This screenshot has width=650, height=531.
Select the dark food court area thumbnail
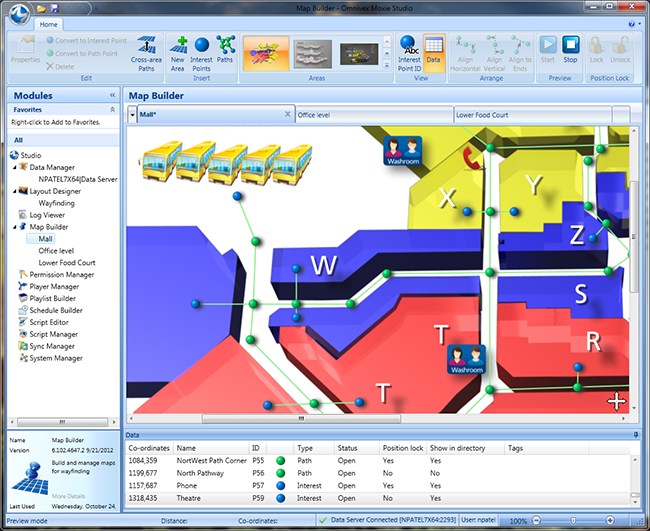pyautogui.click(x=359, y=54)
